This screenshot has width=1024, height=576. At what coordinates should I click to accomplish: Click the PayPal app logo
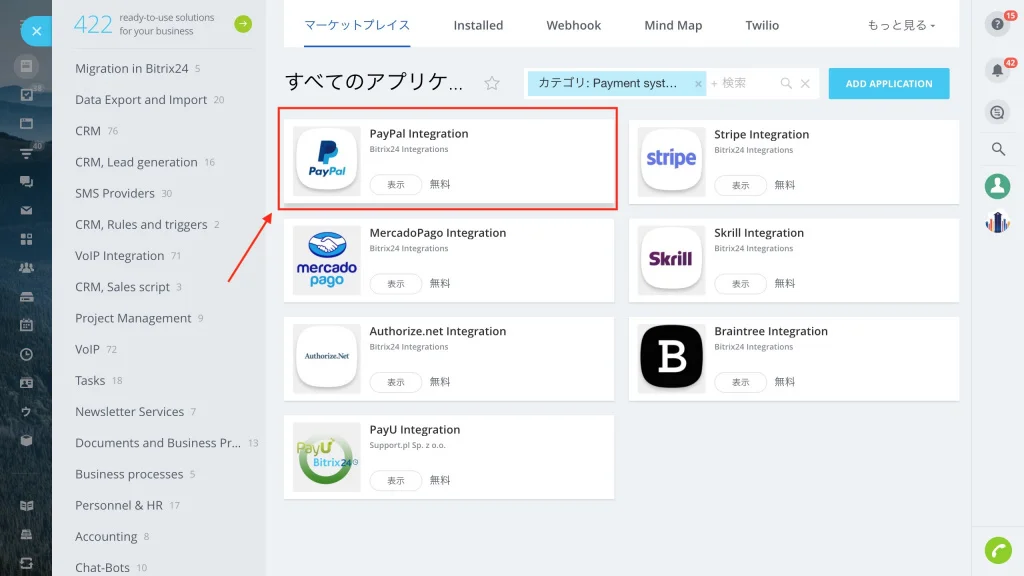pyautogui.click(x=327, y=159)
